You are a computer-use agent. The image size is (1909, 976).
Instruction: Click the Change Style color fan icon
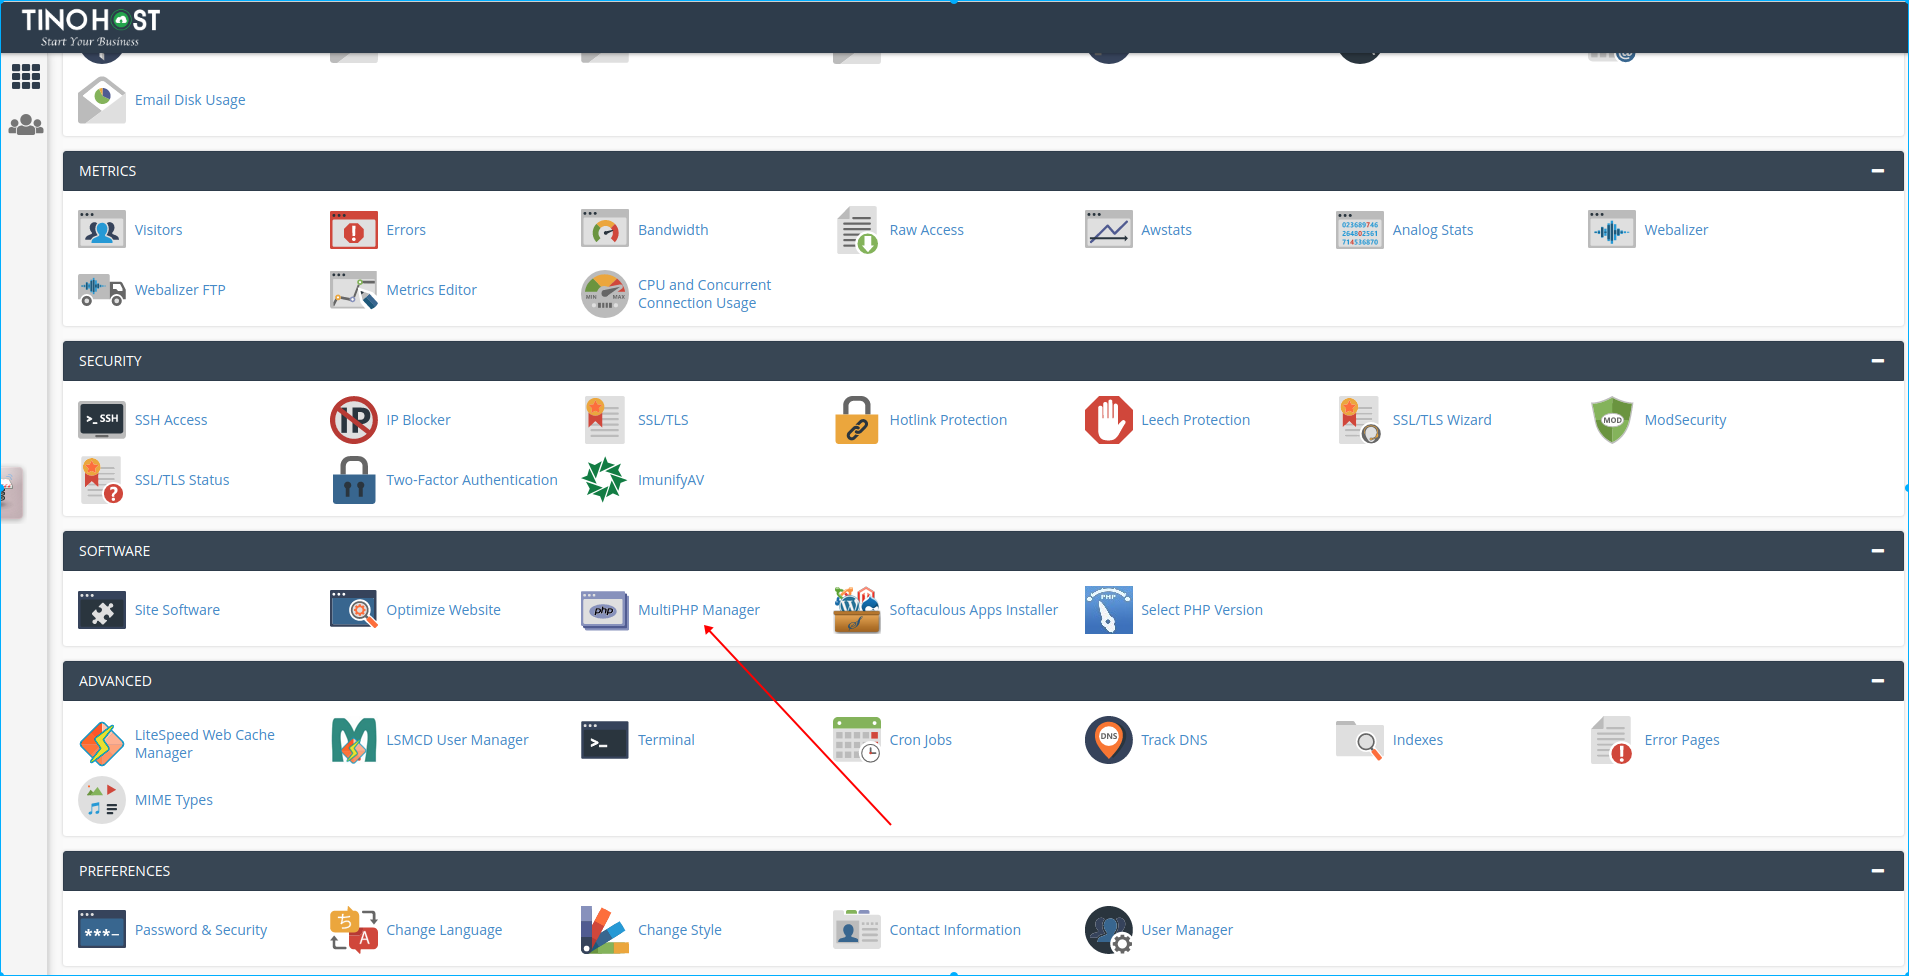click(x=605, y=930)
